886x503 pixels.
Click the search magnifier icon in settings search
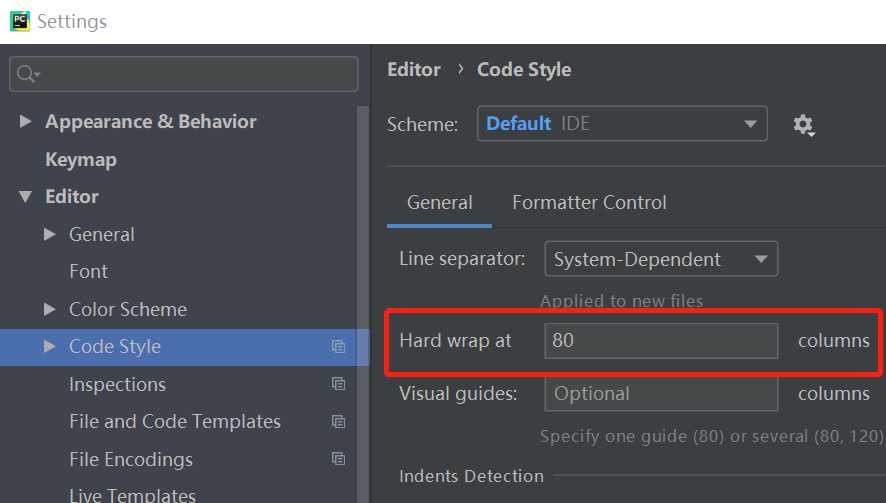click(x=28, y=75)
